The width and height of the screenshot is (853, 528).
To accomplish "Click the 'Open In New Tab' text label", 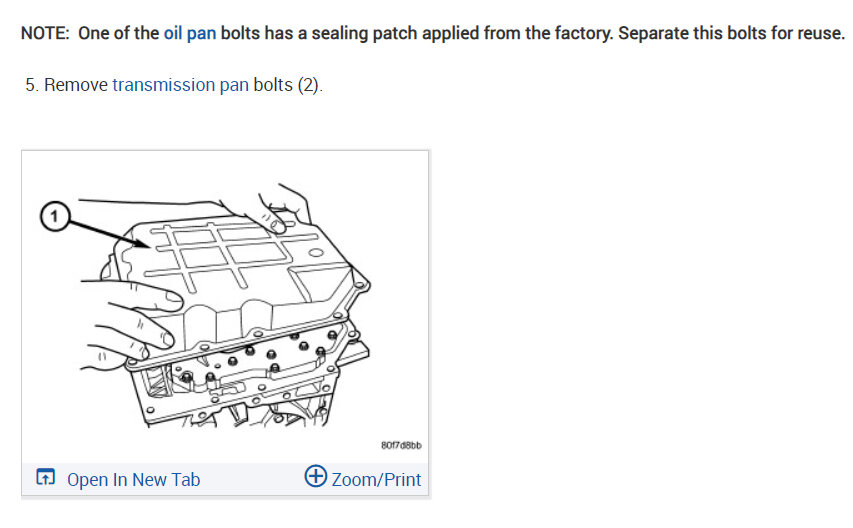I will pyautogui.click(x=133, y=480).
